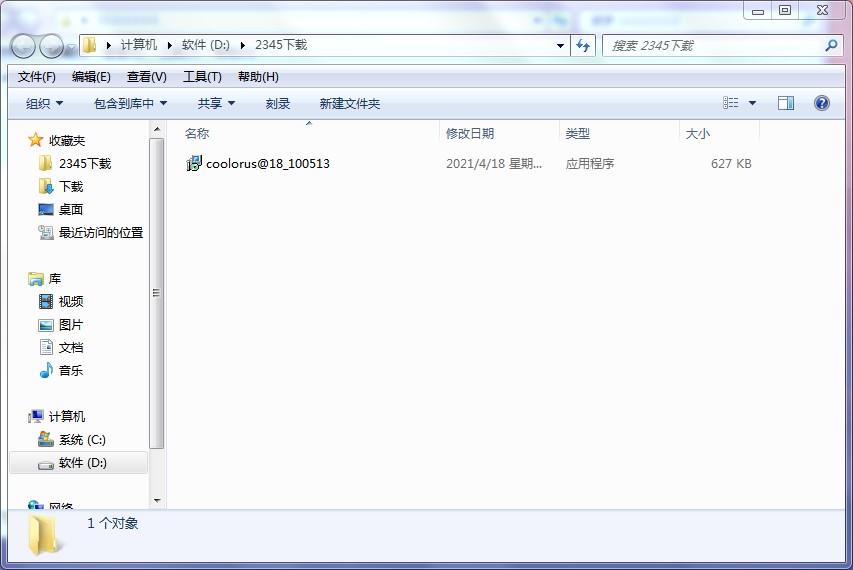Open the 图片 library
The image size is (853, 570).
pyautogui.click(x=71, y=325)
